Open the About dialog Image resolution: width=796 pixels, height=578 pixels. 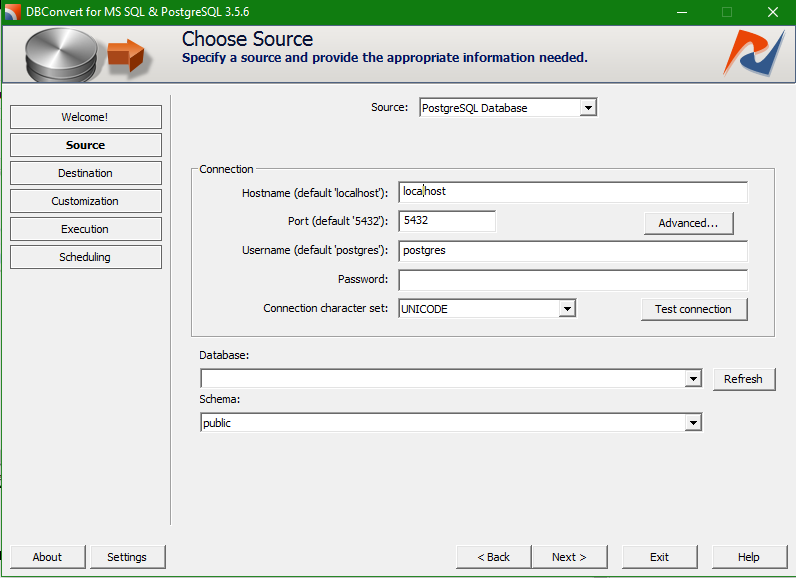[x=48, y=557]
